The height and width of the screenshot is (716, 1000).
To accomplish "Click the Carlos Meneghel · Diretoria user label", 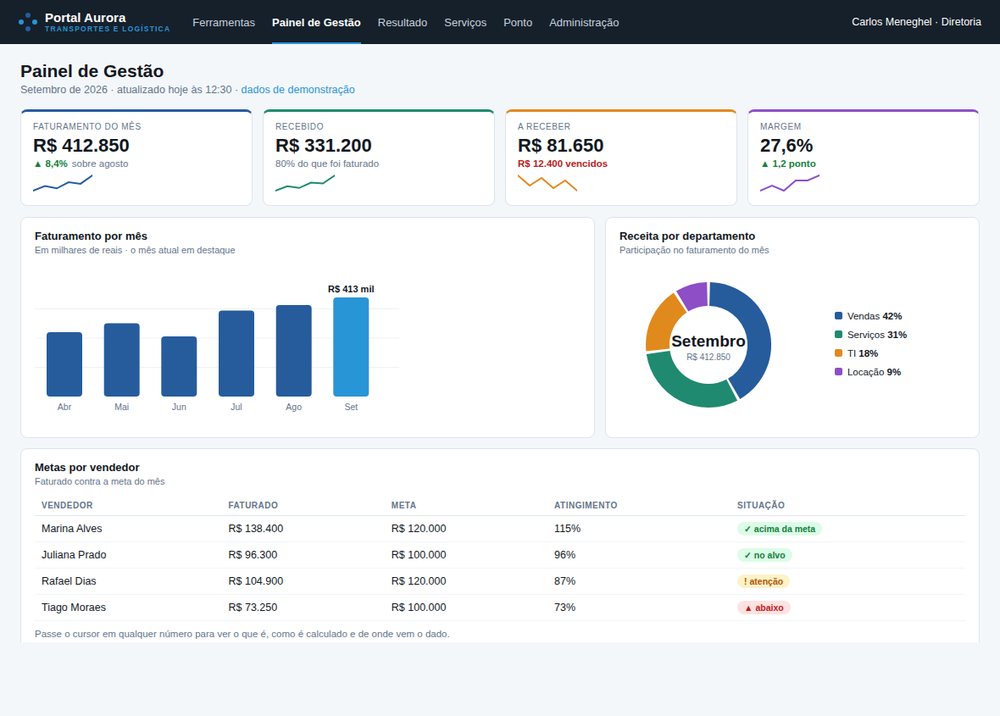I will coord(916,22).
